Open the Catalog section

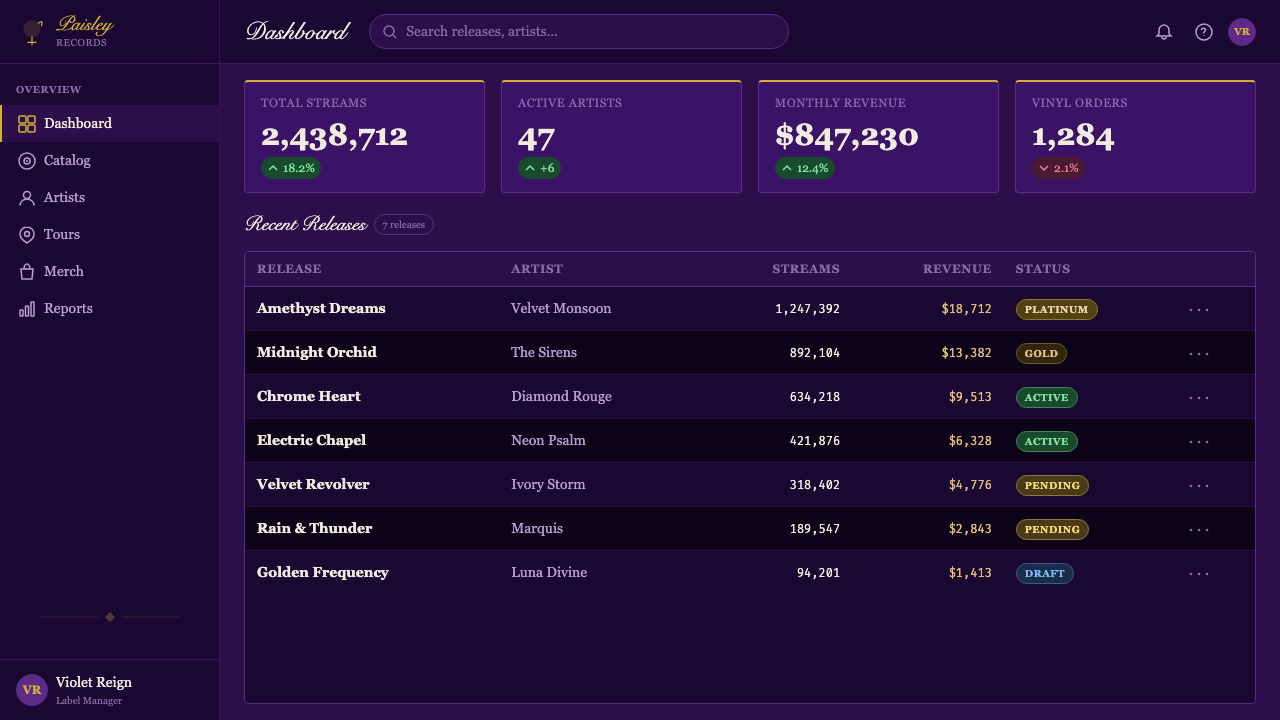(109, 160)
